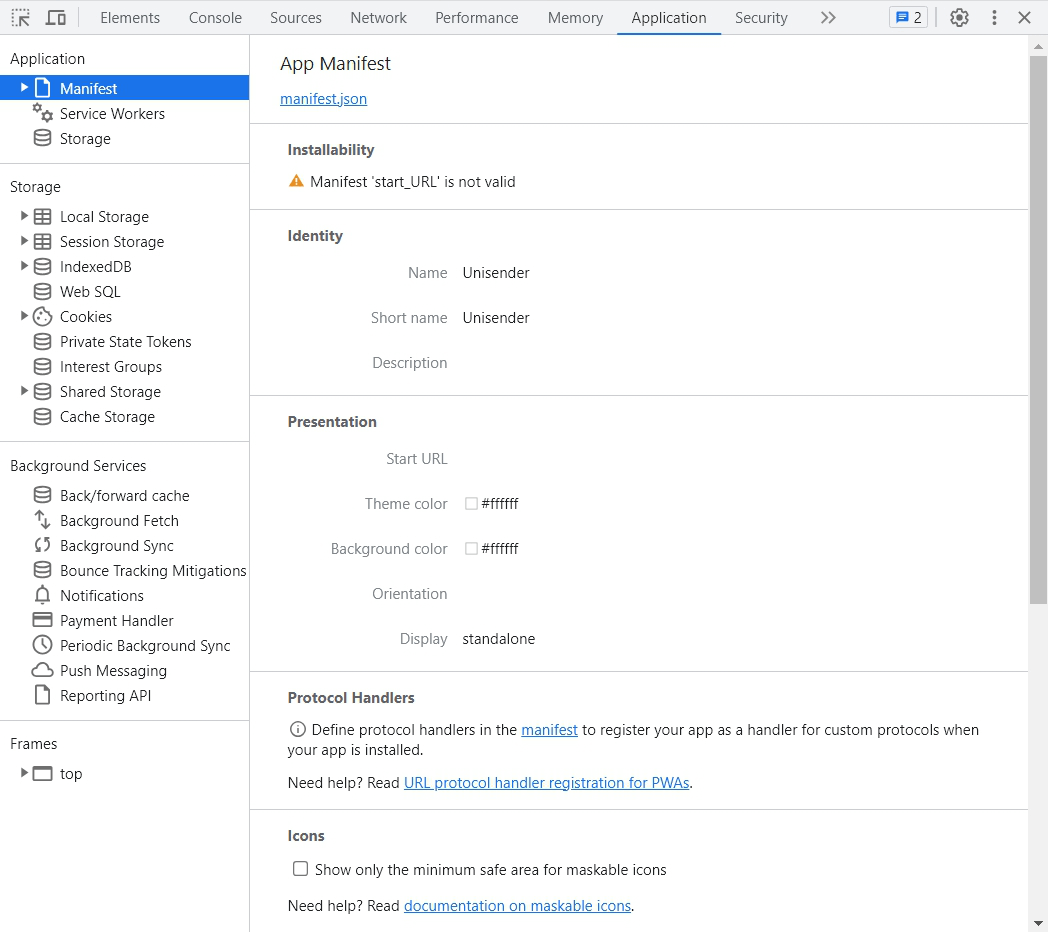Click the Private State Tokens icon
1048x932 pixels.
click(x=43, y=341)
